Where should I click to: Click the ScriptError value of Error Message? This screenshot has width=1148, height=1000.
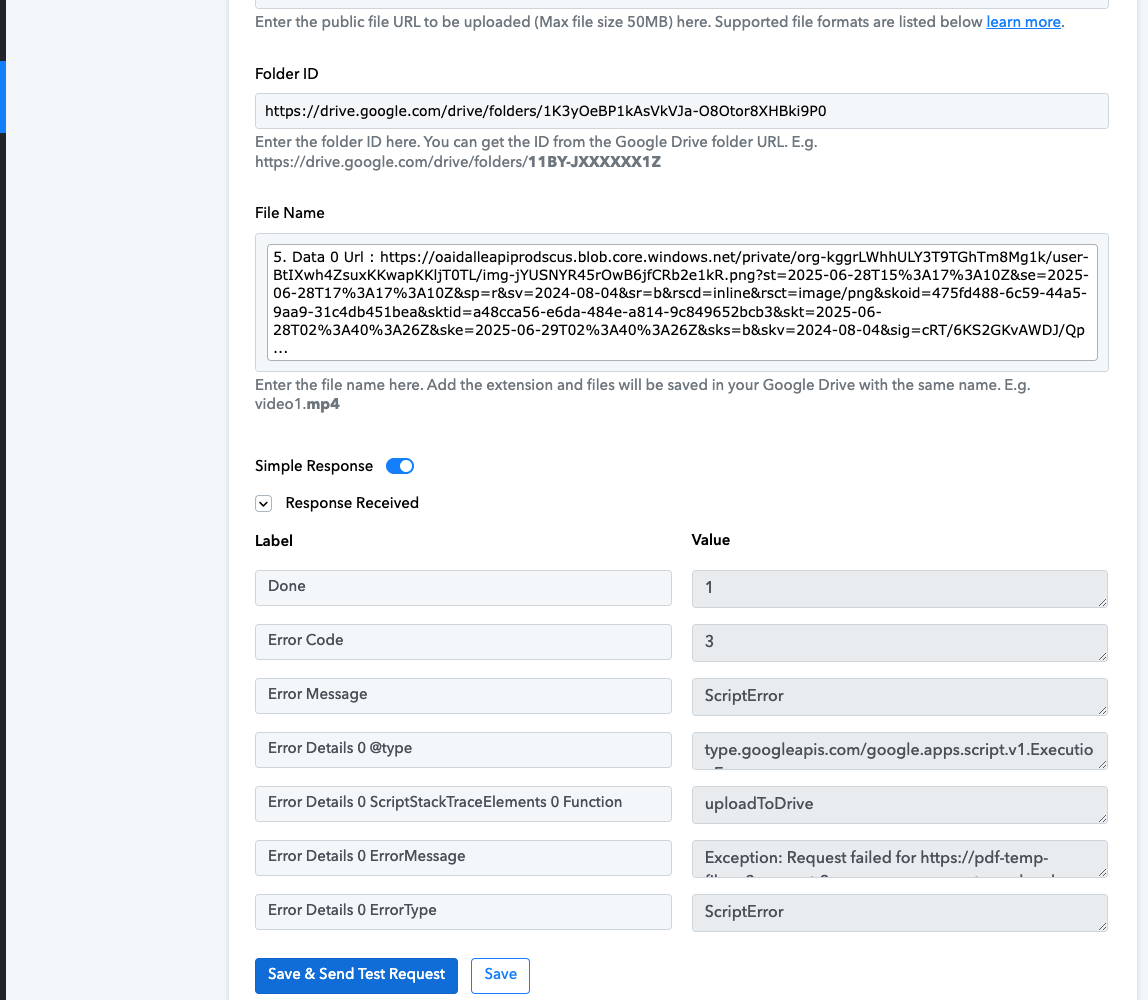coord(898,696)
